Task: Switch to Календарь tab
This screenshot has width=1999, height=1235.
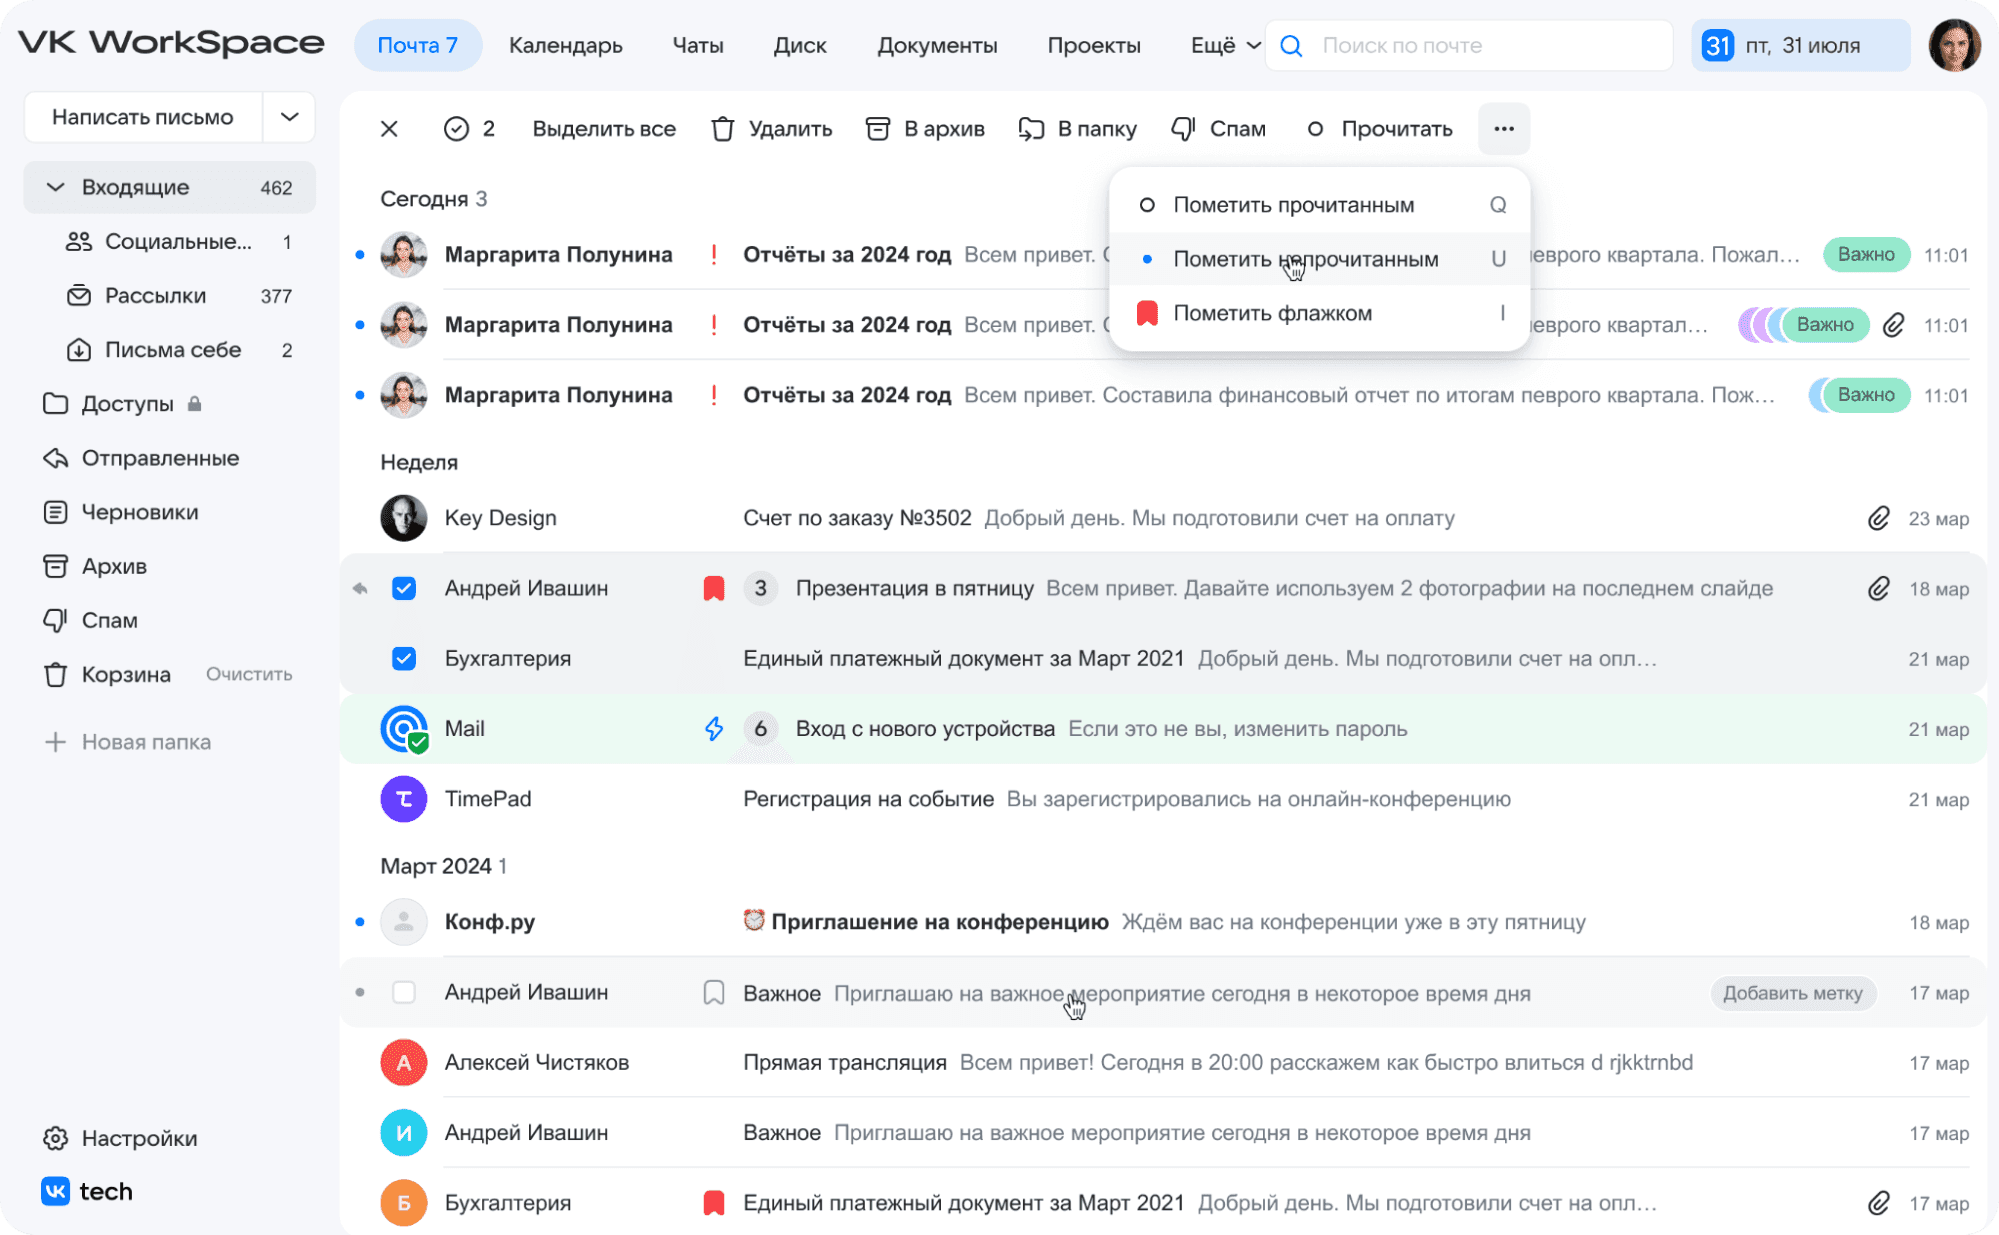Action: 565,46
